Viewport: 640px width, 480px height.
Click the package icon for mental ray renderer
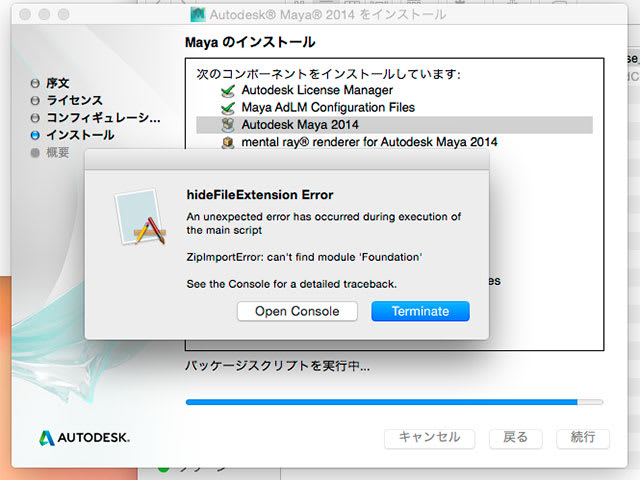point(228,142)
